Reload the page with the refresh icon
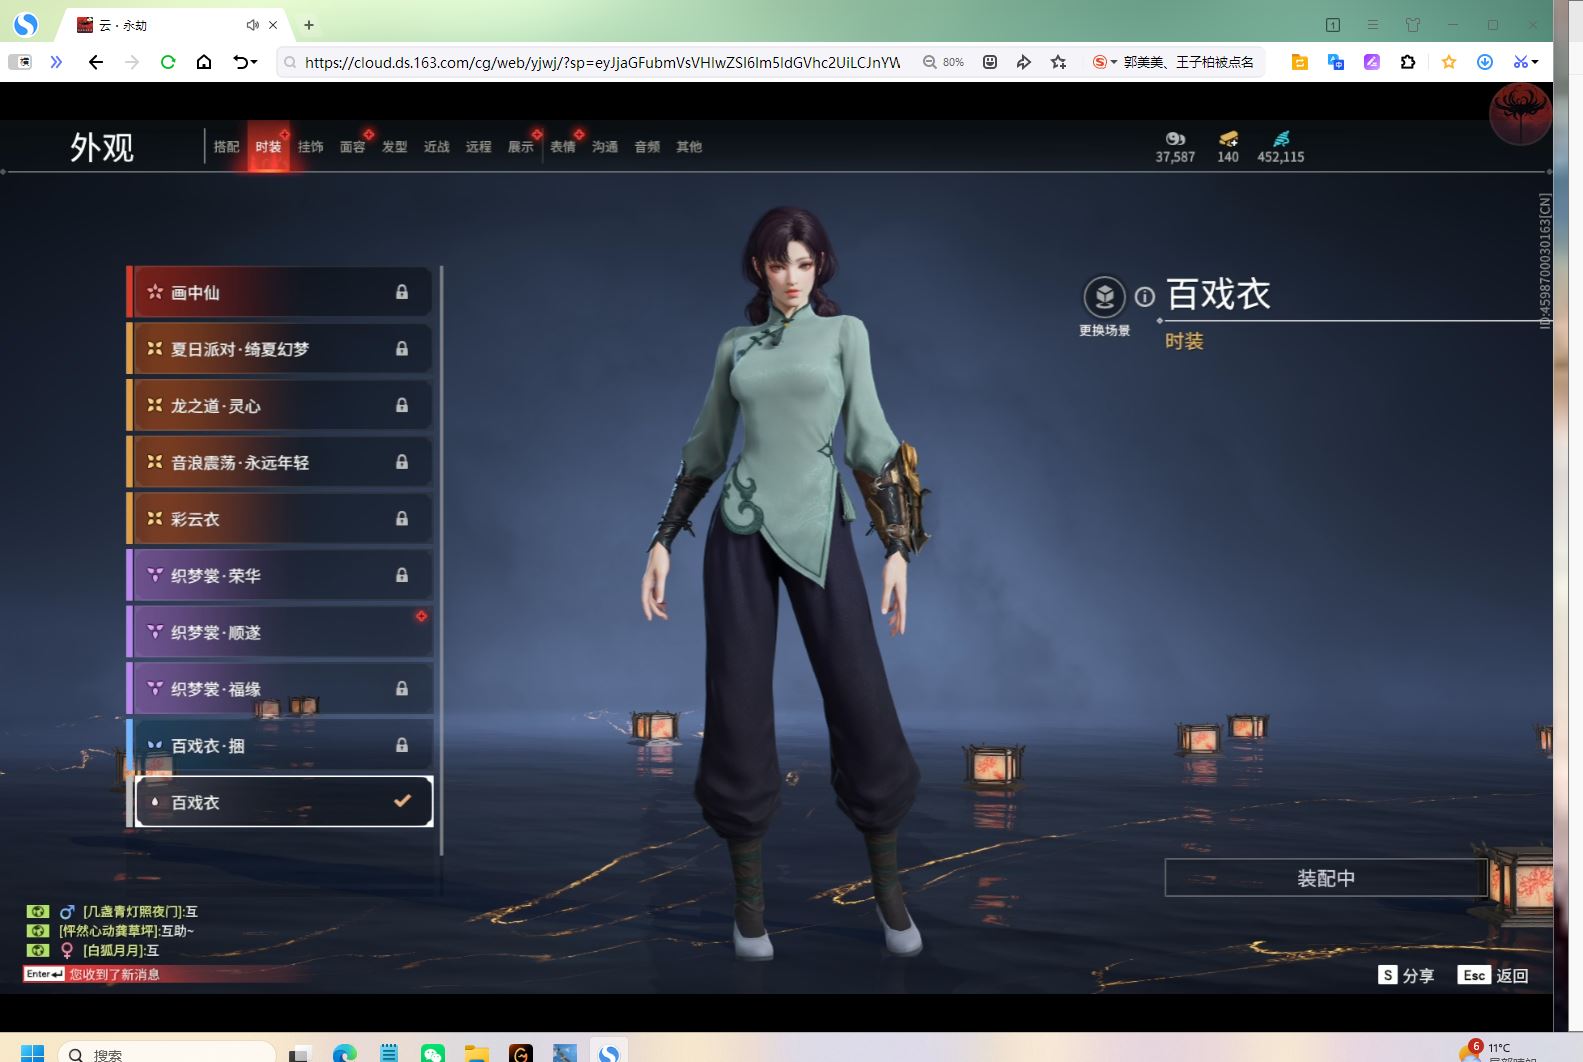 (168, 62)
